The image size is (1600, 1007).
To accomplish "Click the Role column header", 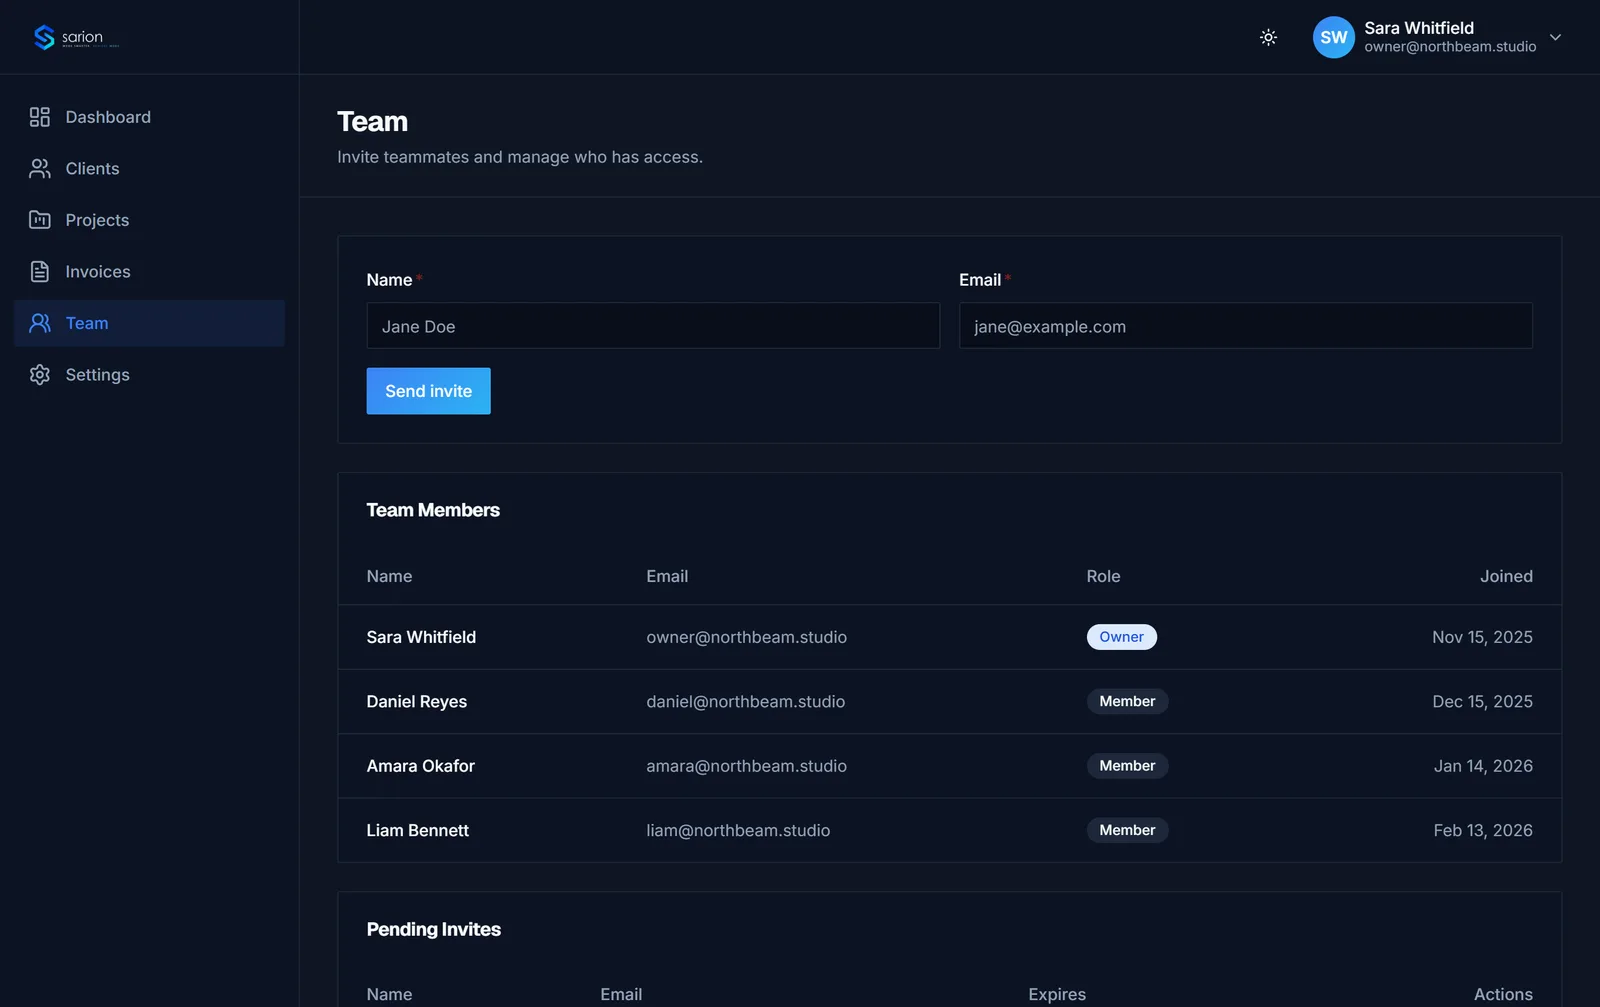I will [1103, 576].
